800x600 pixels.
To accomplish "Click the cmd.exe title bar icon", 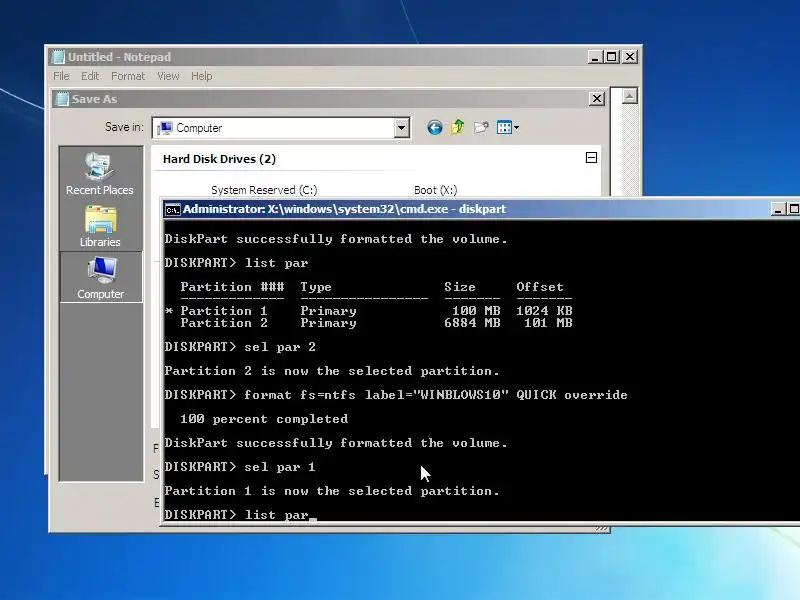I will [x=173, y=209].
